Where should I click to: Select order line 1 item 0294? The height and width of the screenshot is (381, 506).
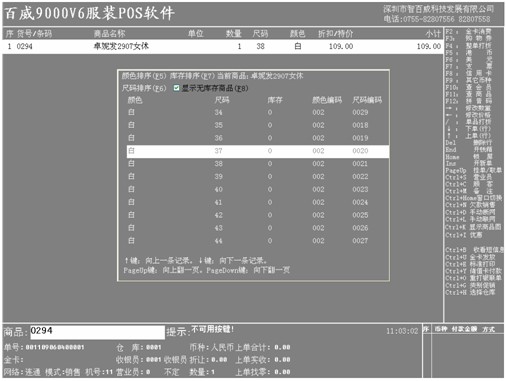point(223,46)
